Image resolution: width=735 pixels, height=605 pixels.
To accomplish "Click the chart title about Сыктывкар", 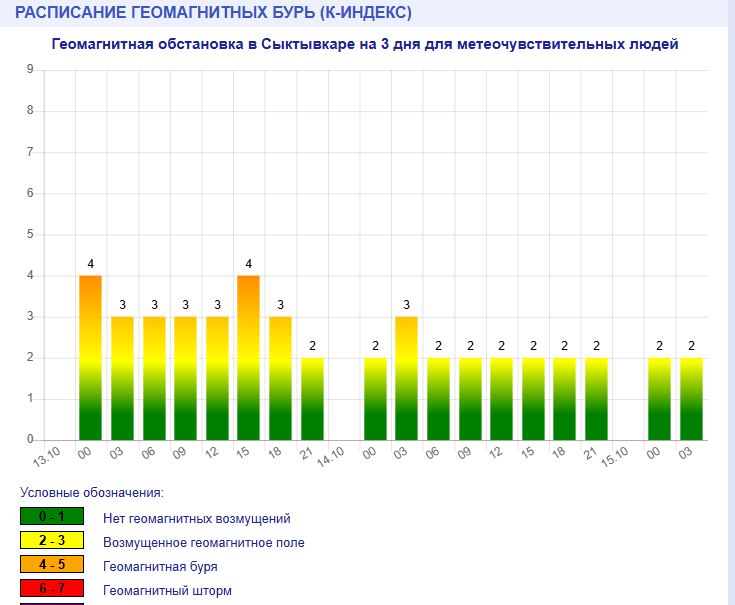I will point(365,45).
